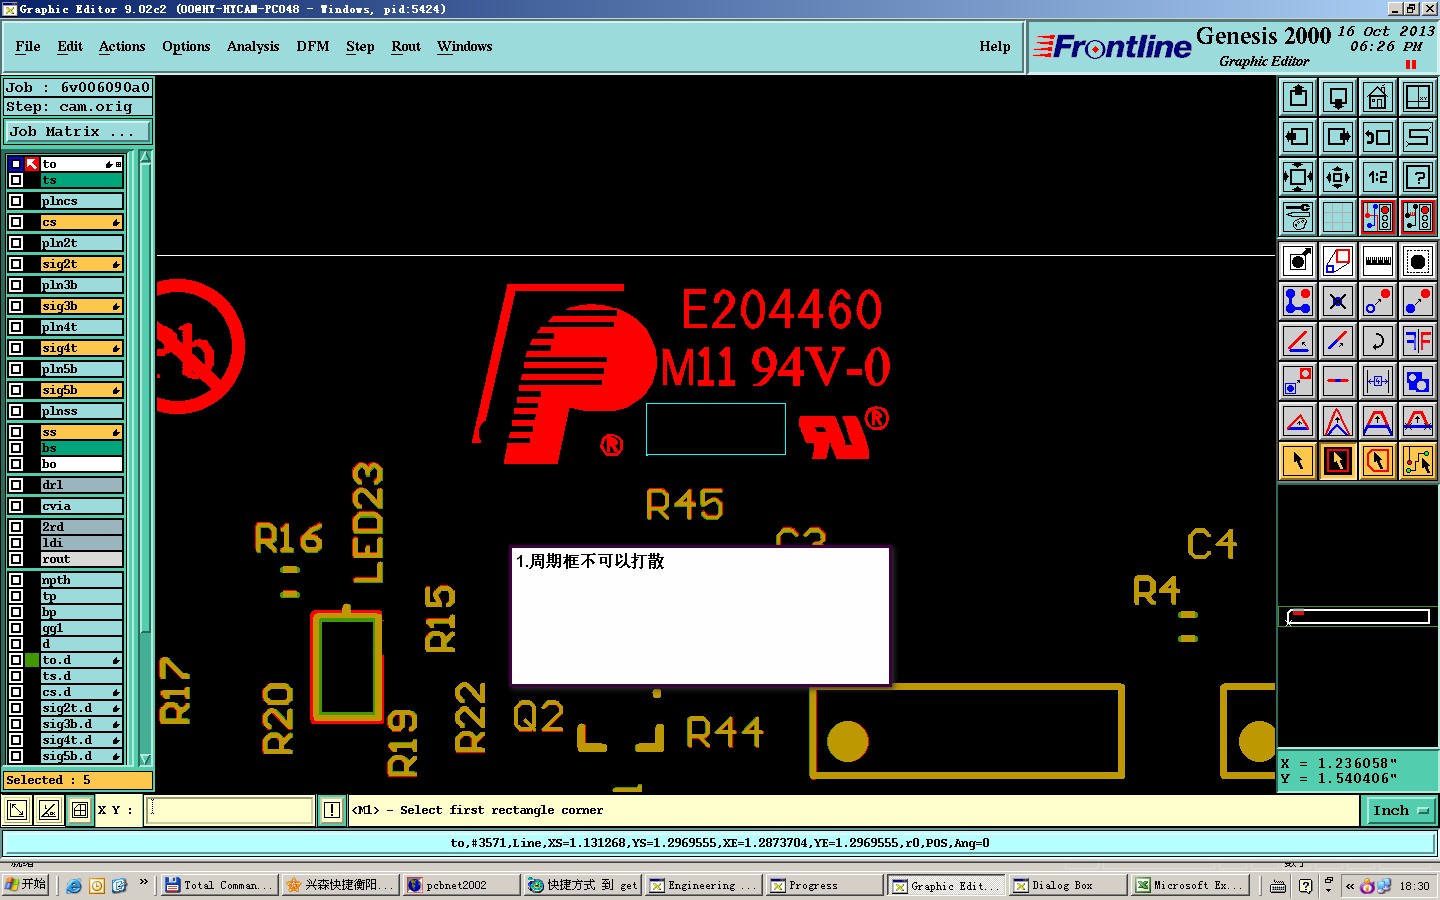Select the mpth layer name
The height and width of the screenshot is (900, 1440).
[81, 580]
